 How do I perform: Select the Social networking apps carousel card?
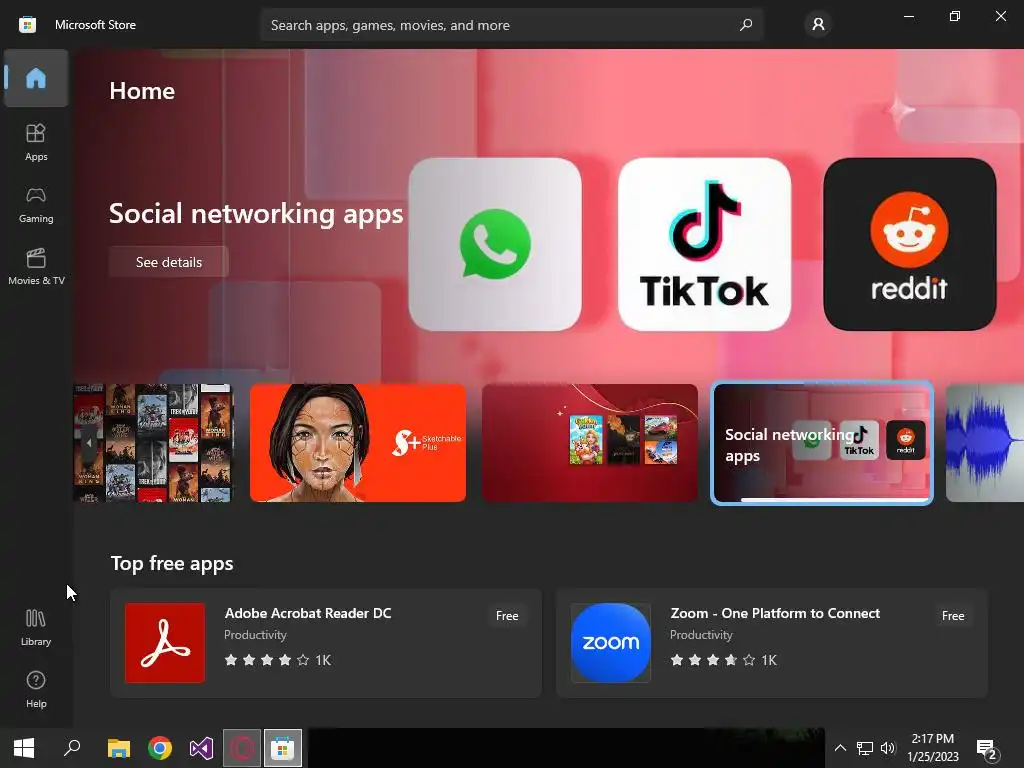point(822,443)
